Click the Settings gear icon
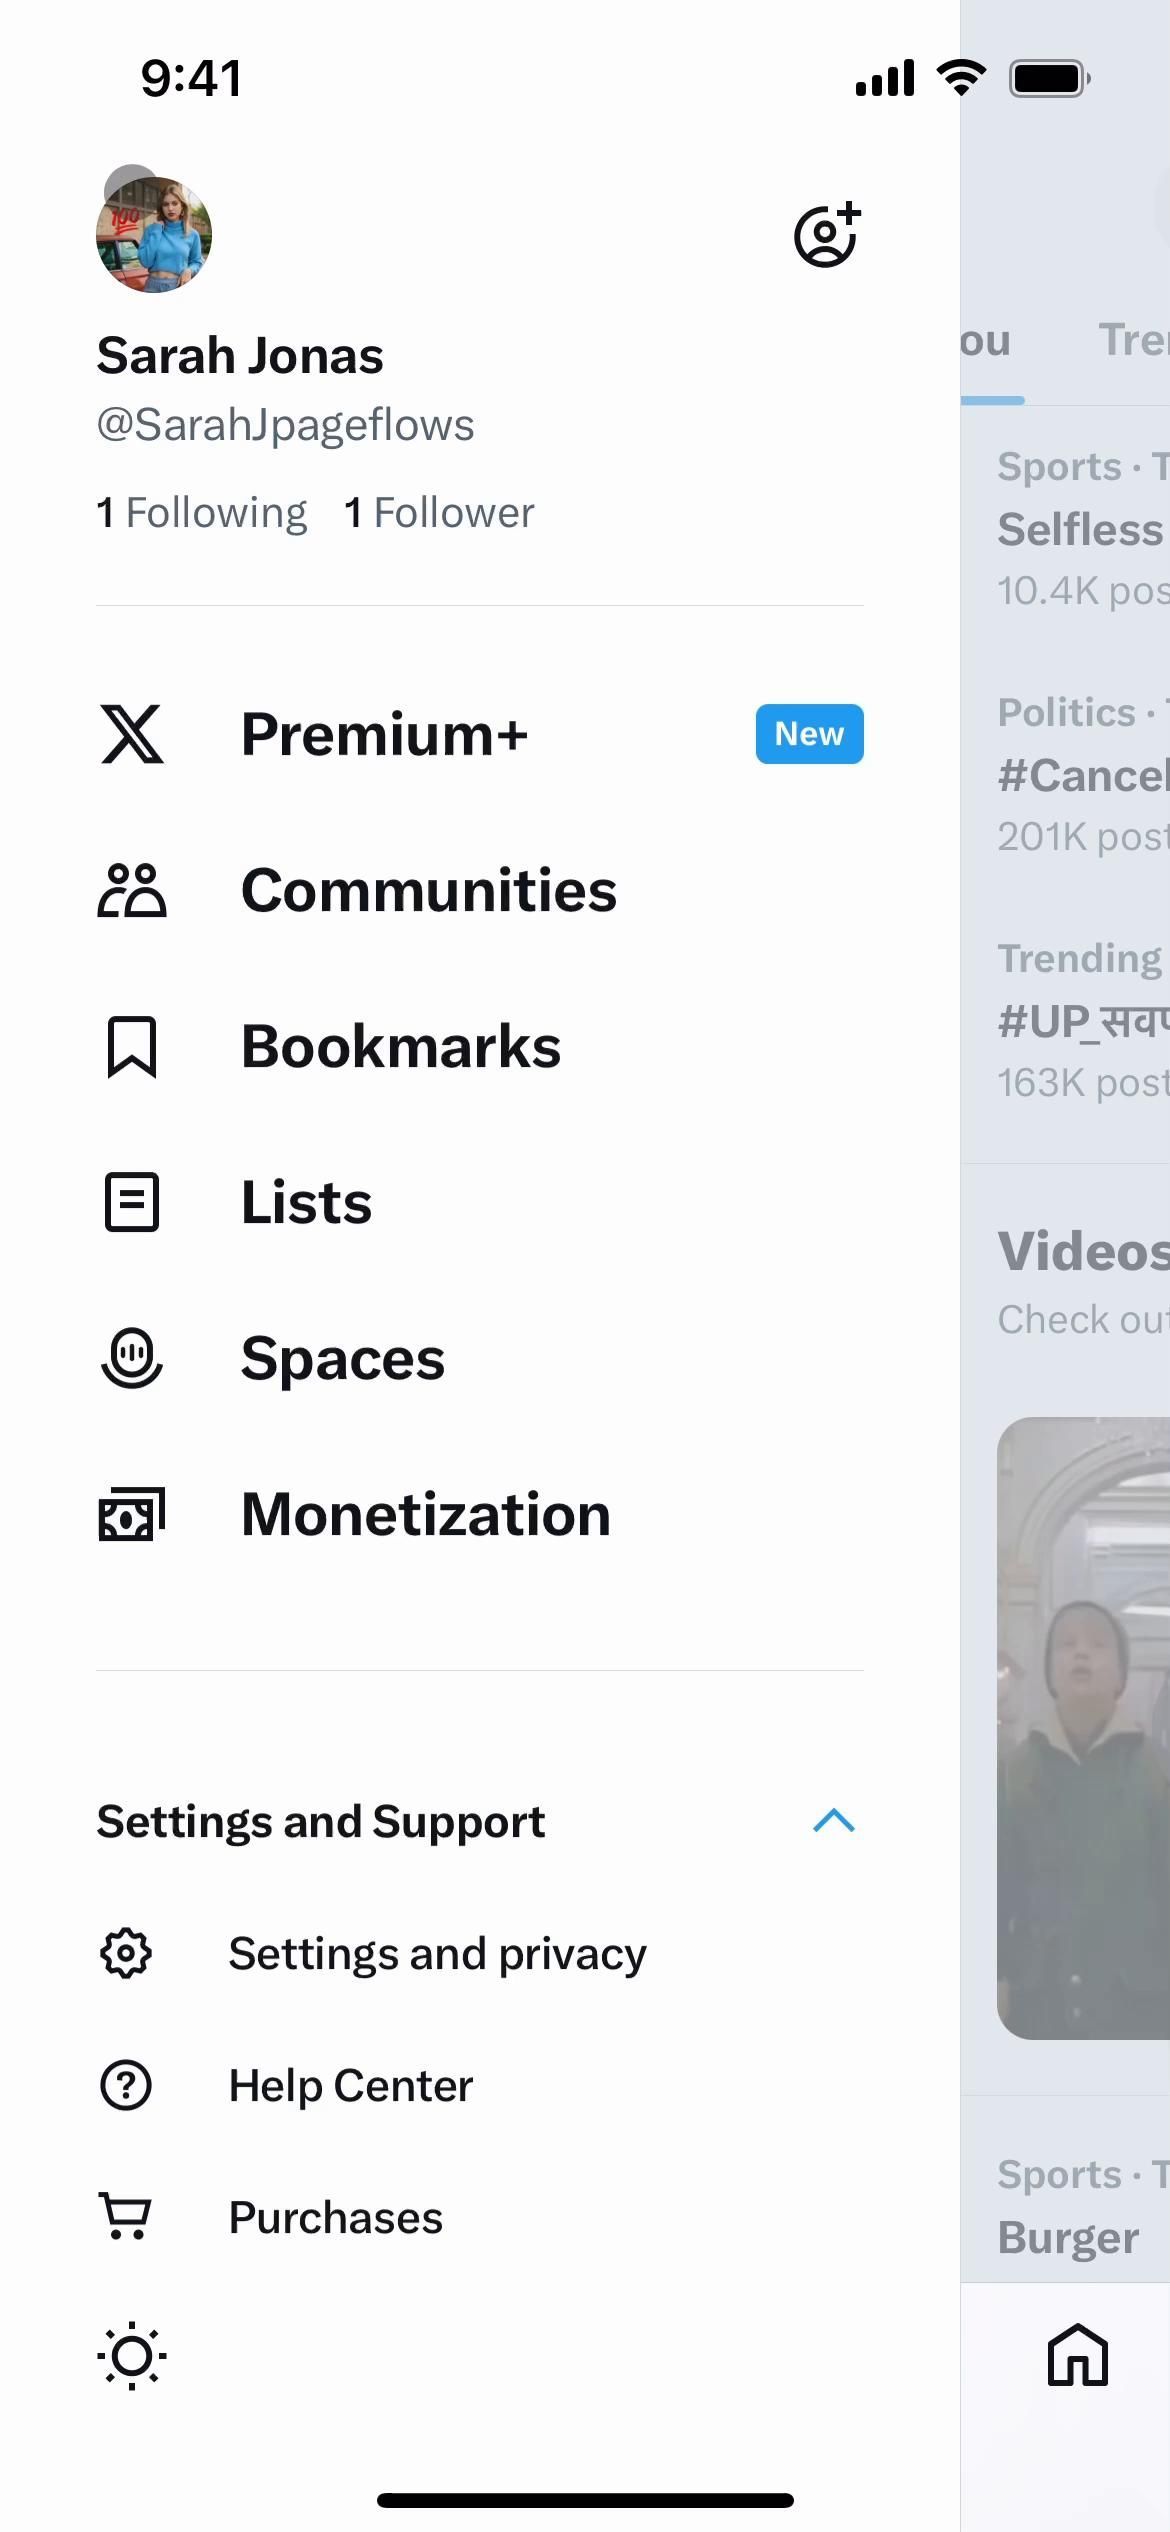The image size is (1170, 2532). [x=126, y=1953]
